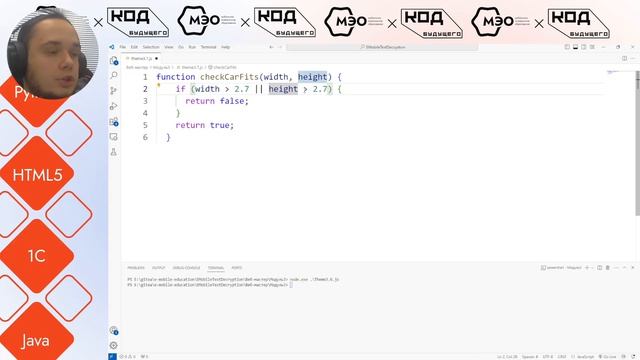640x360 pixels.
Task: Open terminal panel more actions ellipsis
Action: pyautogui.click(x=616, y=268)
